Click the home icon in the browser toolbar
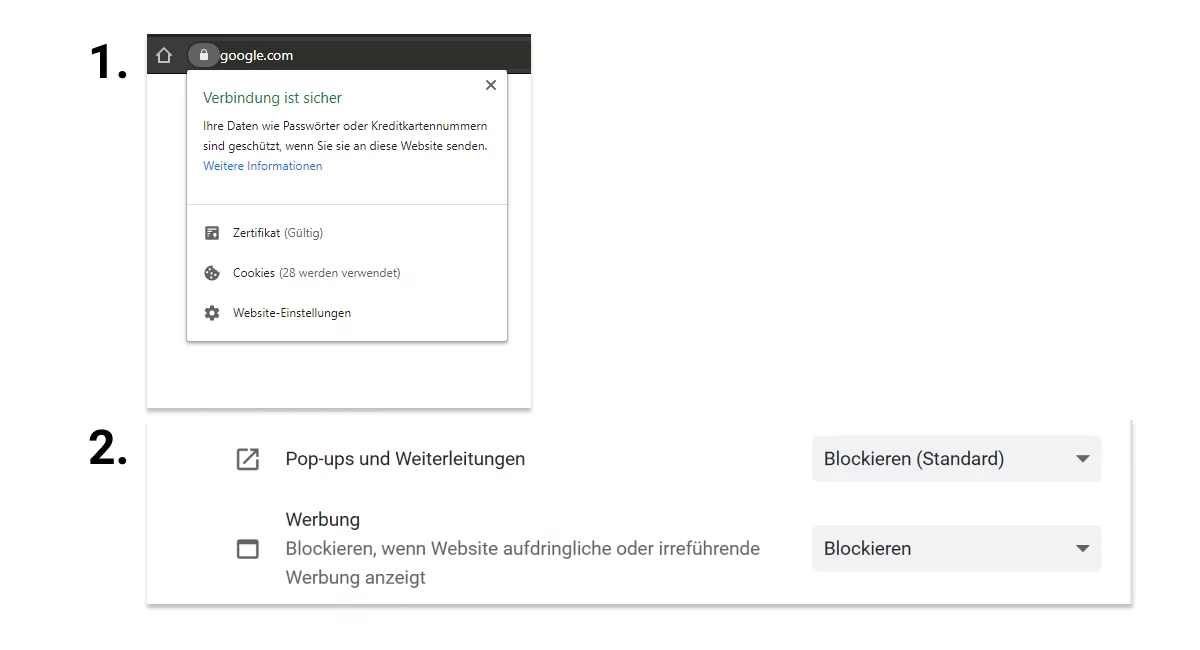Screen dimensions: 1200x650 pos(164,55)
